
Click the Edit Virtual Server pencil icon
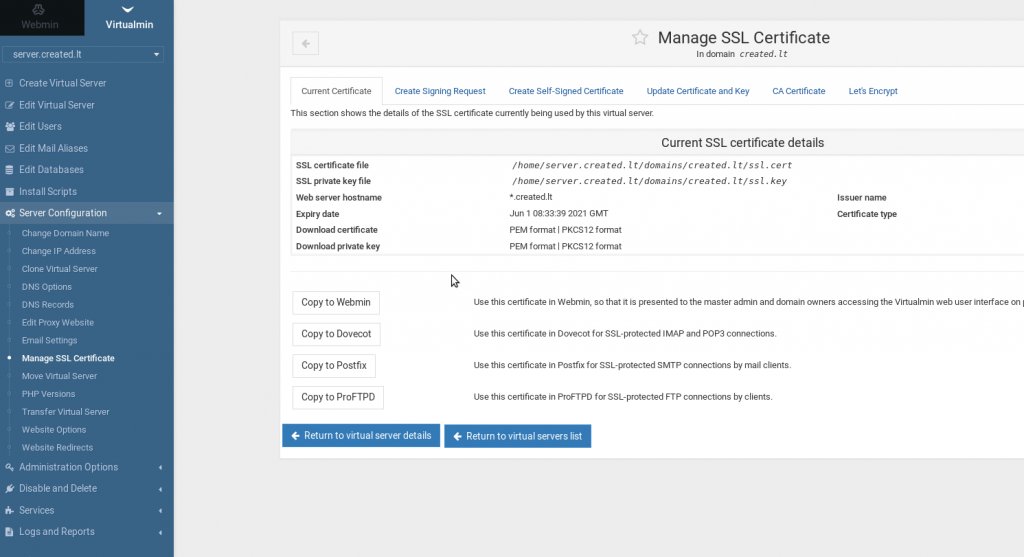click(9, 105)
